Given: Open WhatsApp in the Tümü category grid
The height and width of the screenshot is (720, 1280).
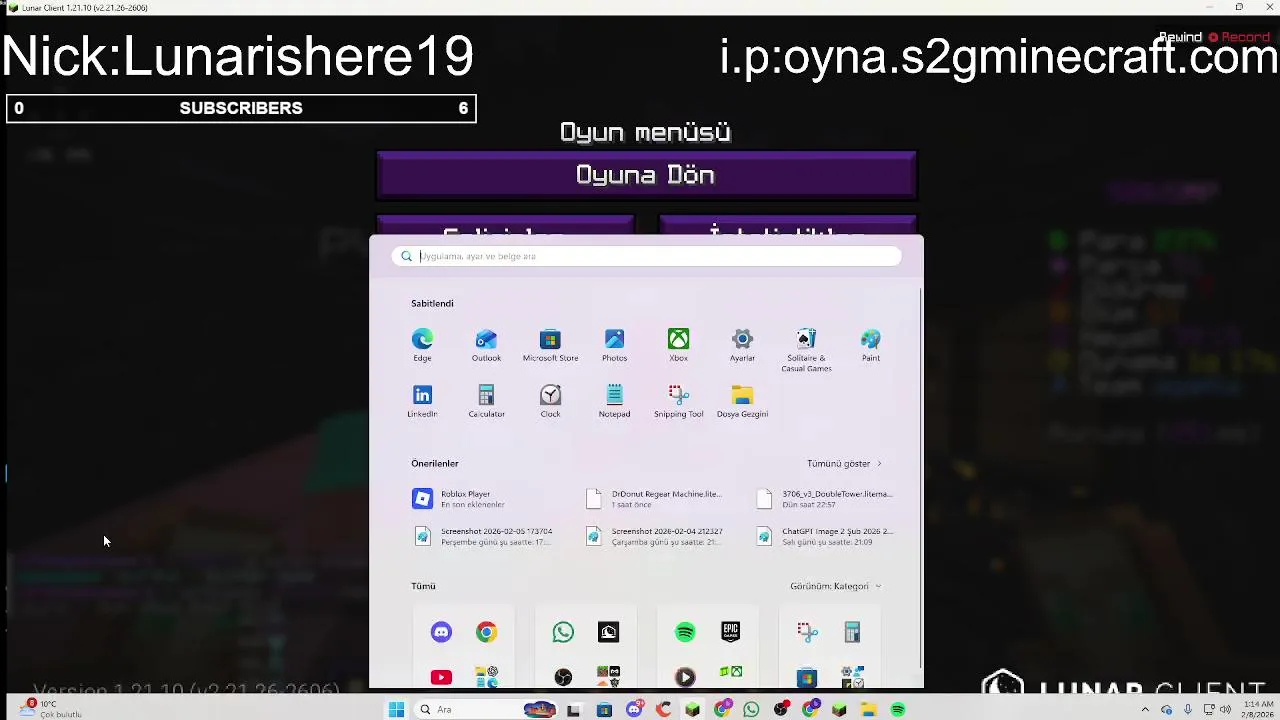Looking at the screenshot, I should click(563, 632).
